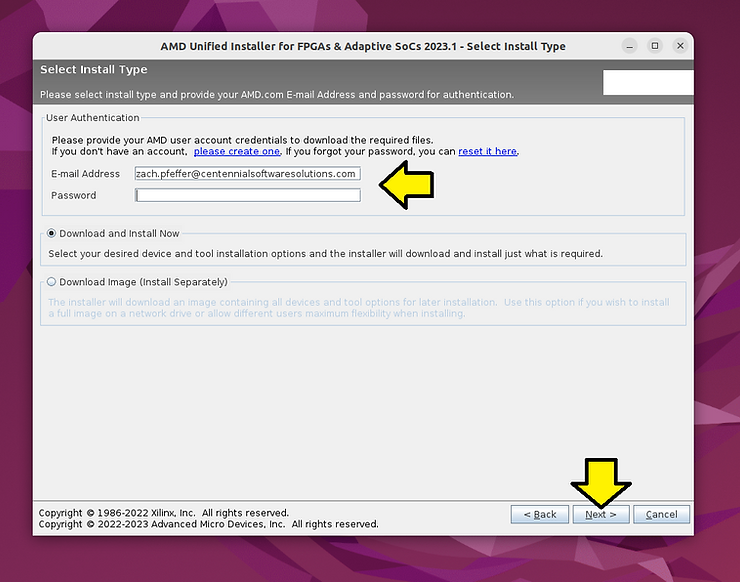The width and height of the screenshot is (740, 582).
Task: Click 'Please select install type' instruction text
Action: coord(277,94)
